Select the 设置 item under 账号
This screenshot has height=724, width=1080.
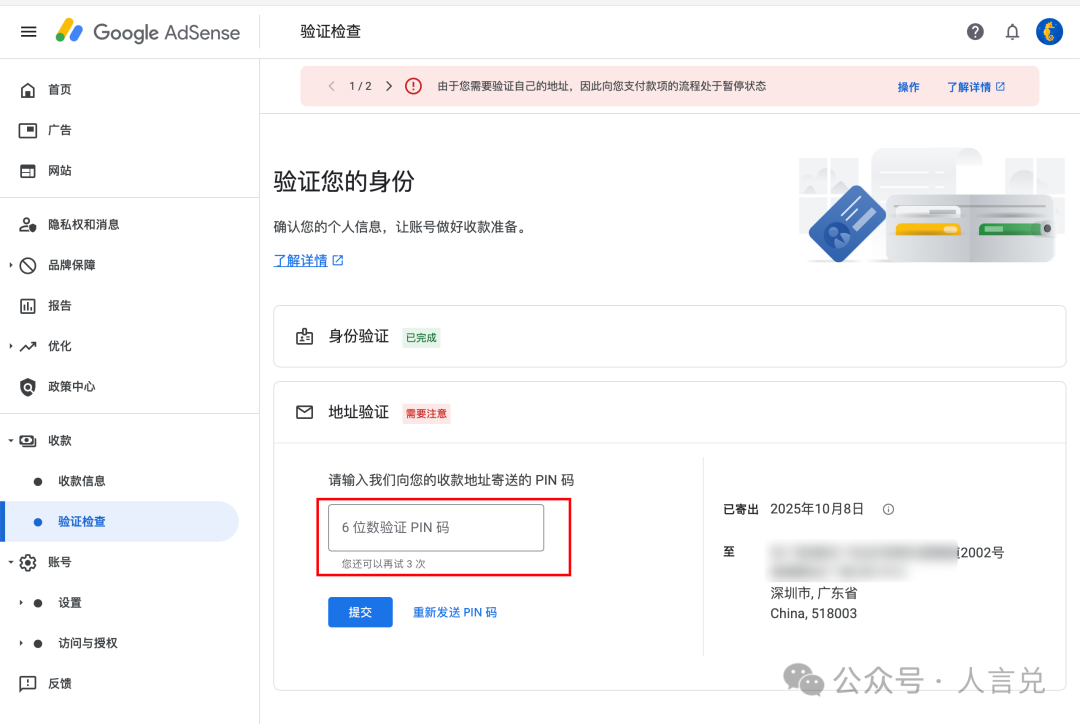(72, 602)
